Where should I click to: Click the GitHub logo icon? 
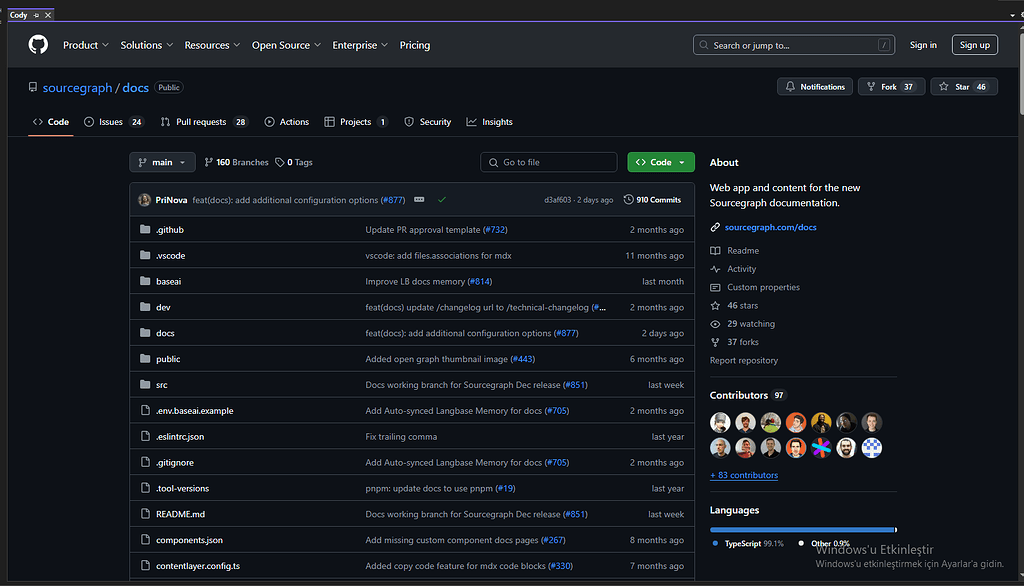coord(38,45)
